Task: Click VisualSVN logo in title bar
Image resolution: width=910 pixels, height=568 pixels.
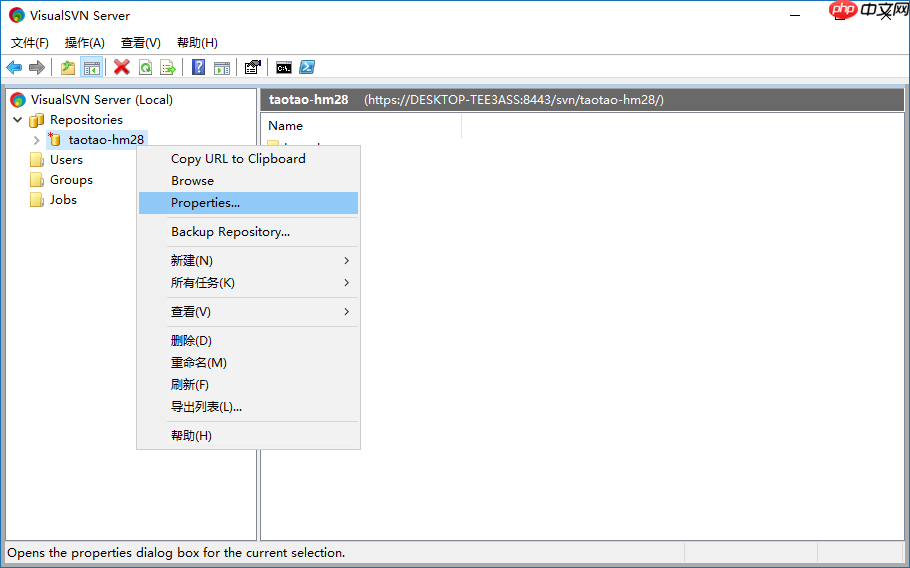Action: (x=17, y=15)
